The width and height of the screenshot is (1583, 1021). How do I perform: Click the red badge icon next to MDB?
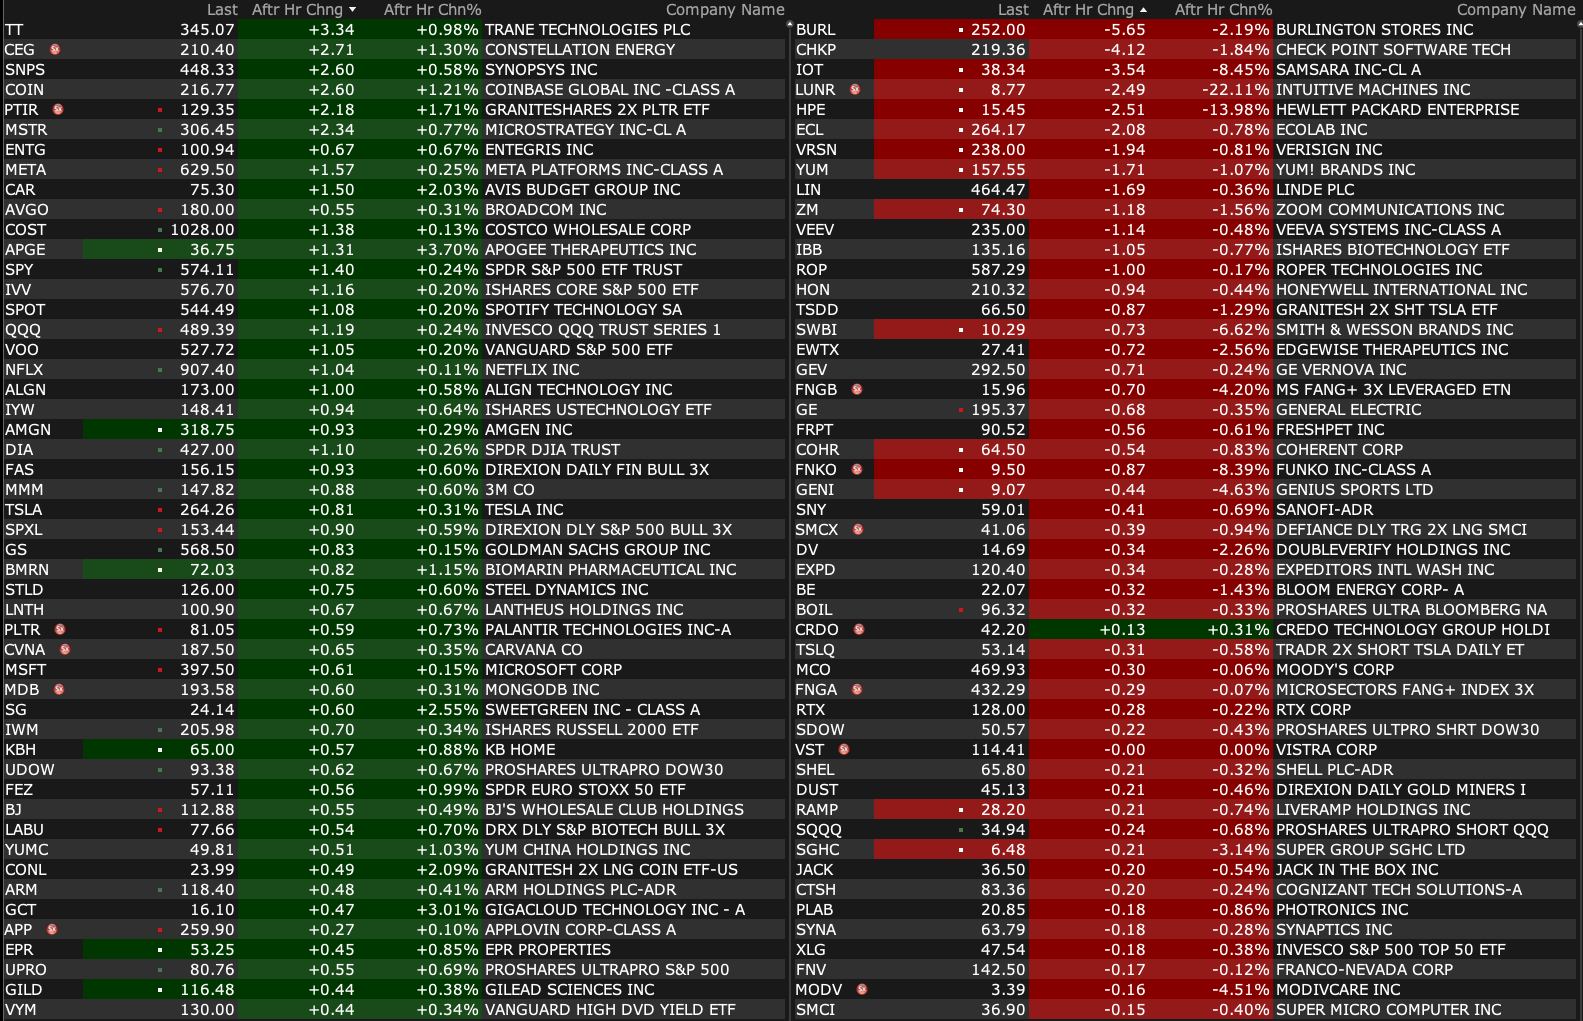[x=59, y=689]
